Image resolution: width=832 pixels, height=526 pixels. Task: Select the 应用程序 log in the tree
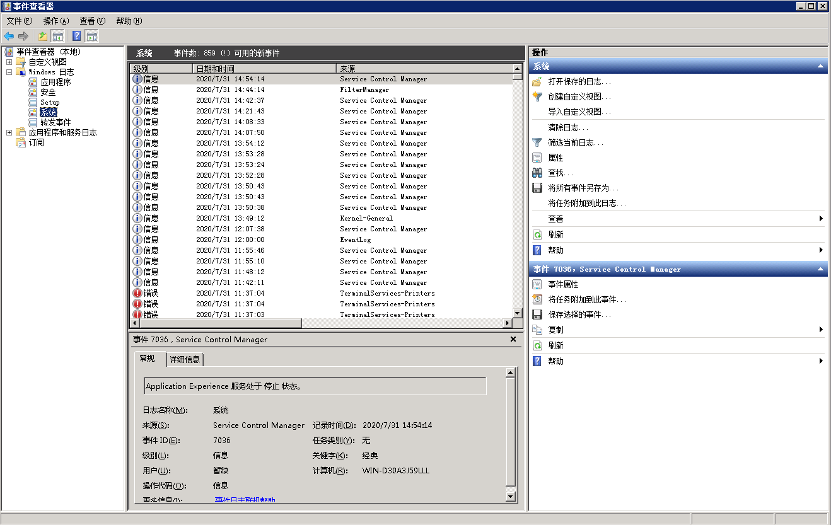[x=56, y=82]
